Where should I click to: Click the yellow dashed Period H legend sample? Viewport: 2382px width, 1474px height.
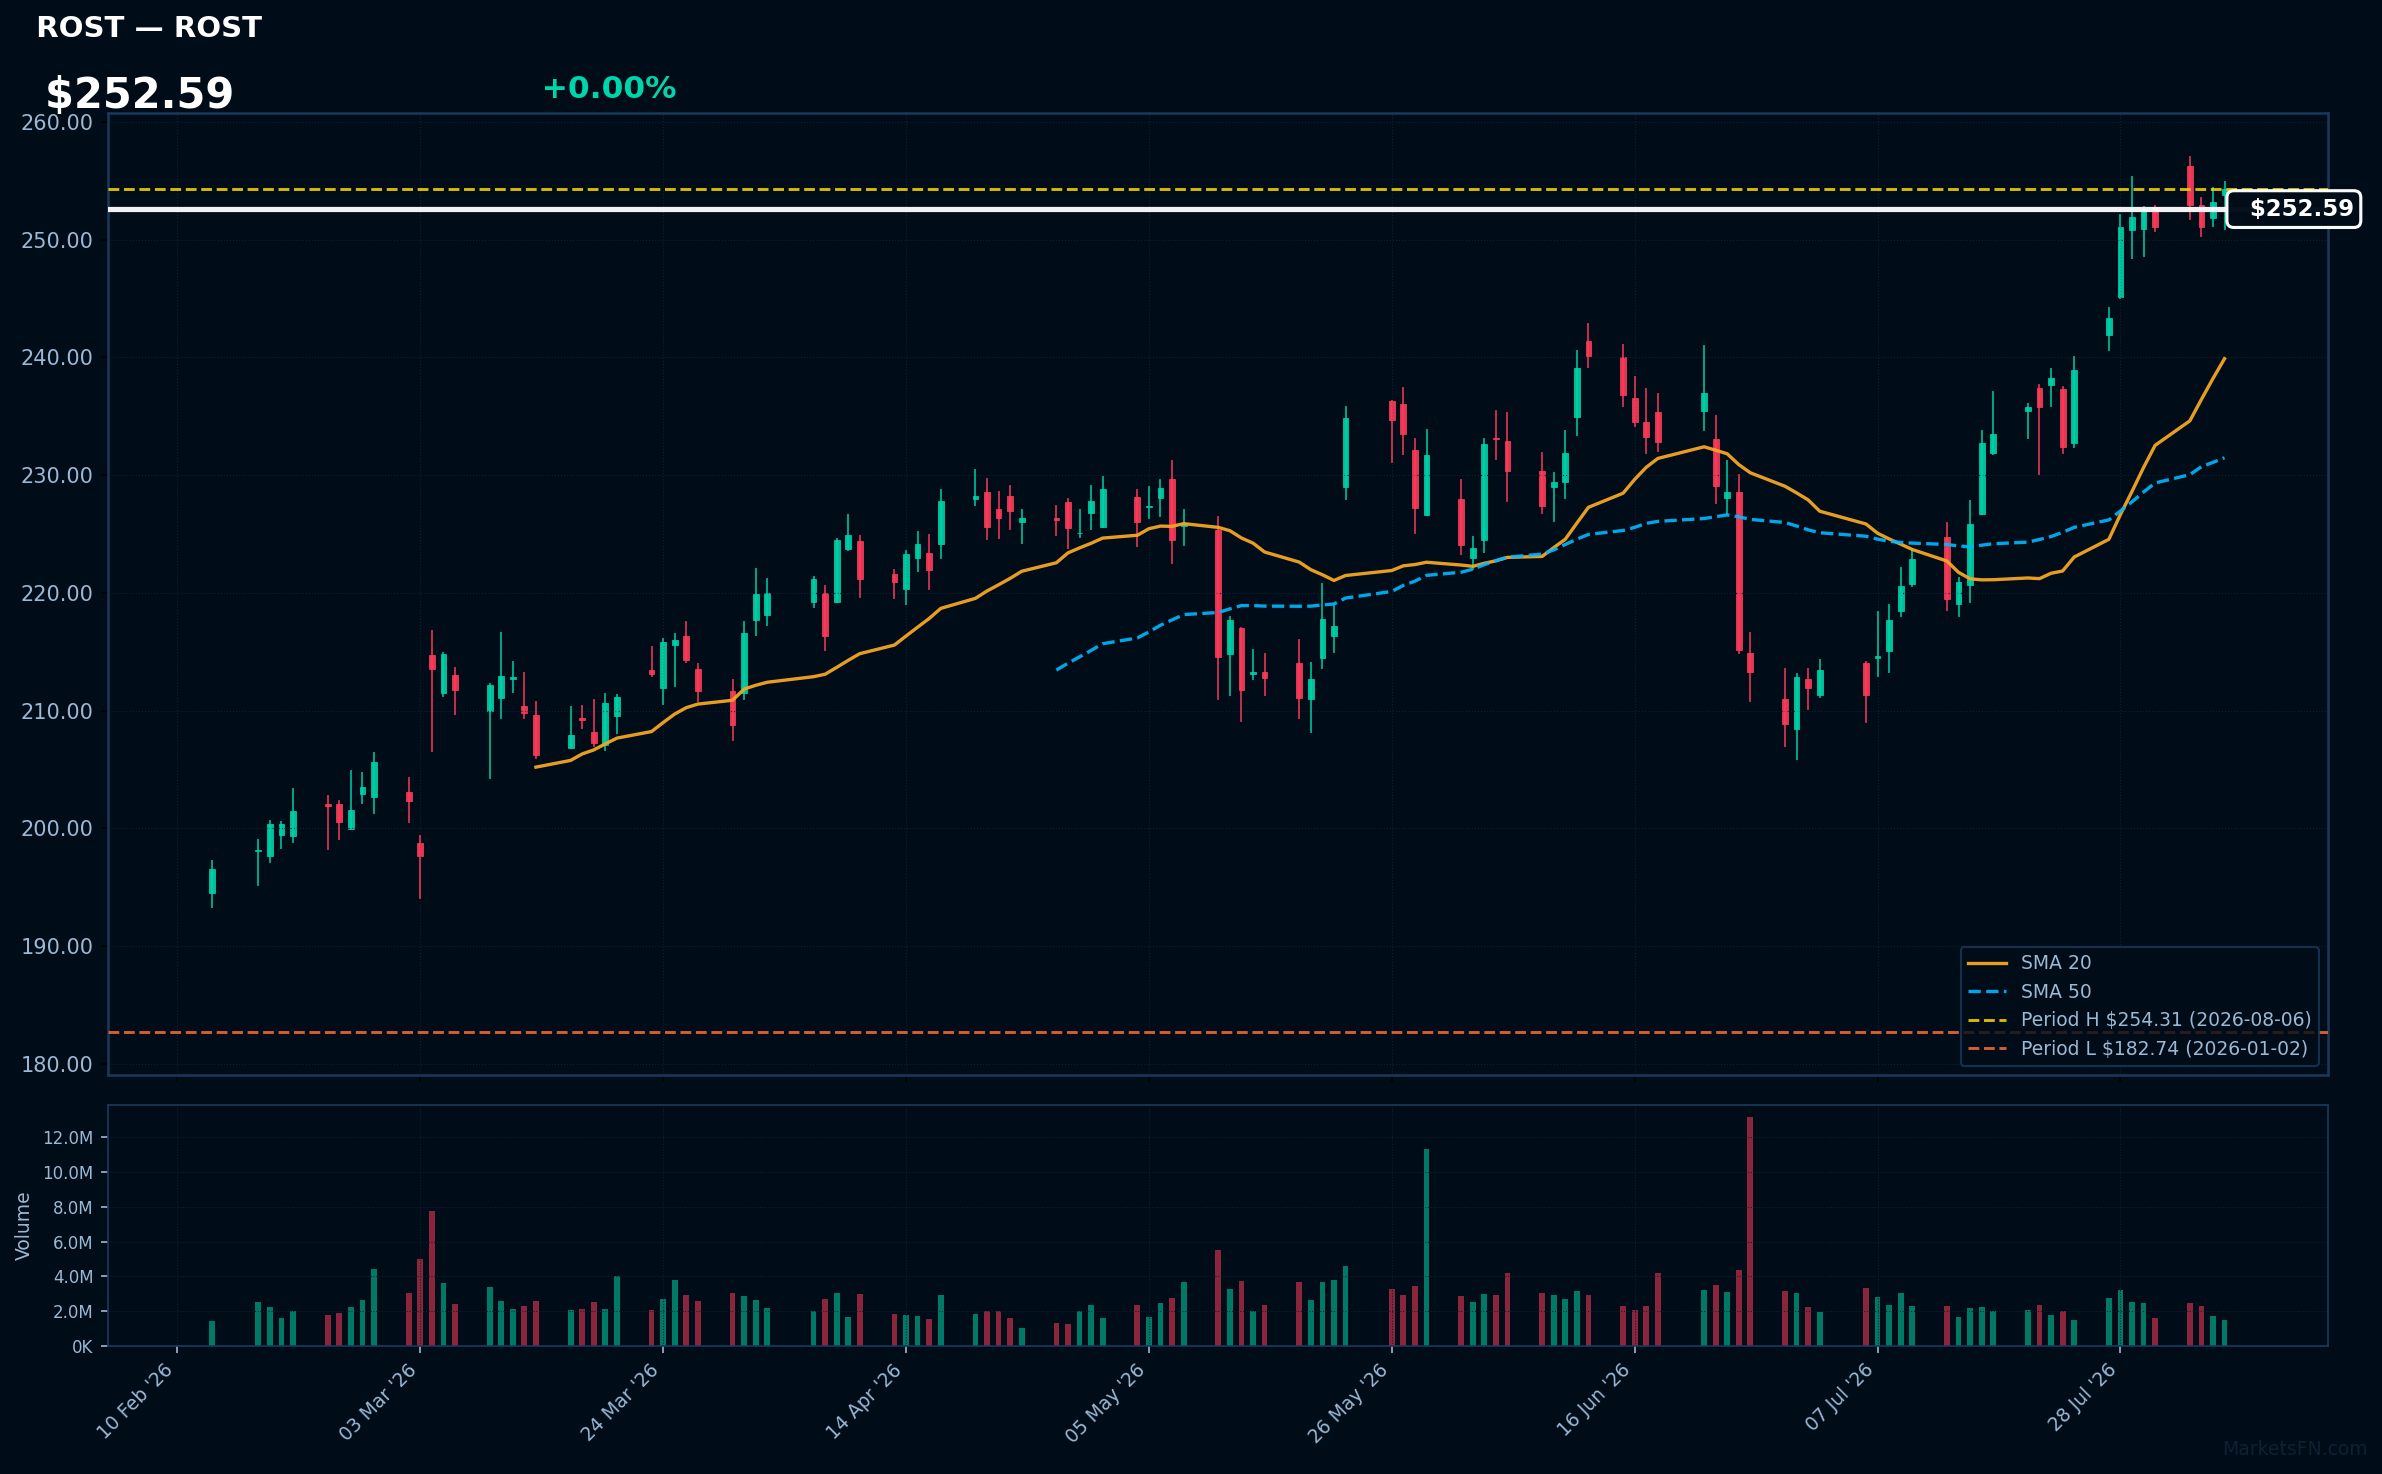[x=1988, y=1021]
